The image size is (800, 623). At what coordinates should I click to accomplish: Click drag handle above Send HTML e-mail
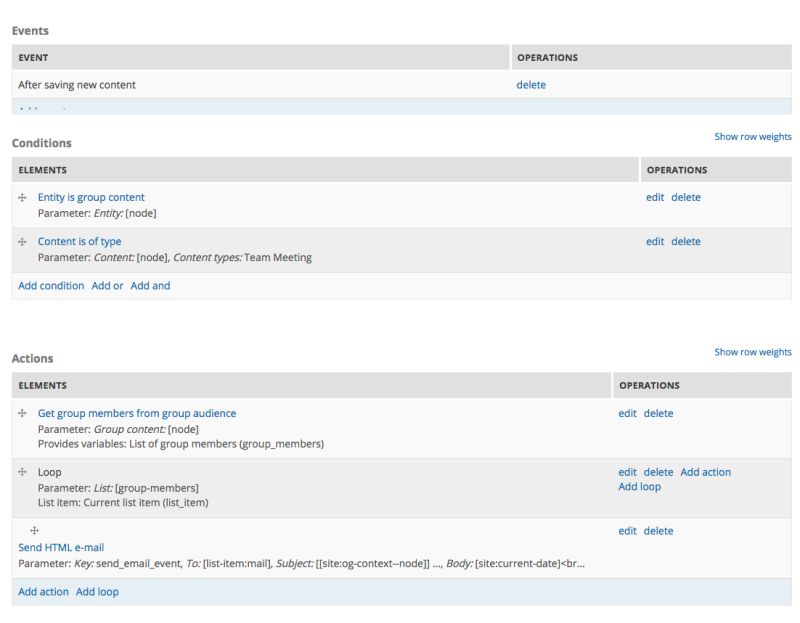34,530
